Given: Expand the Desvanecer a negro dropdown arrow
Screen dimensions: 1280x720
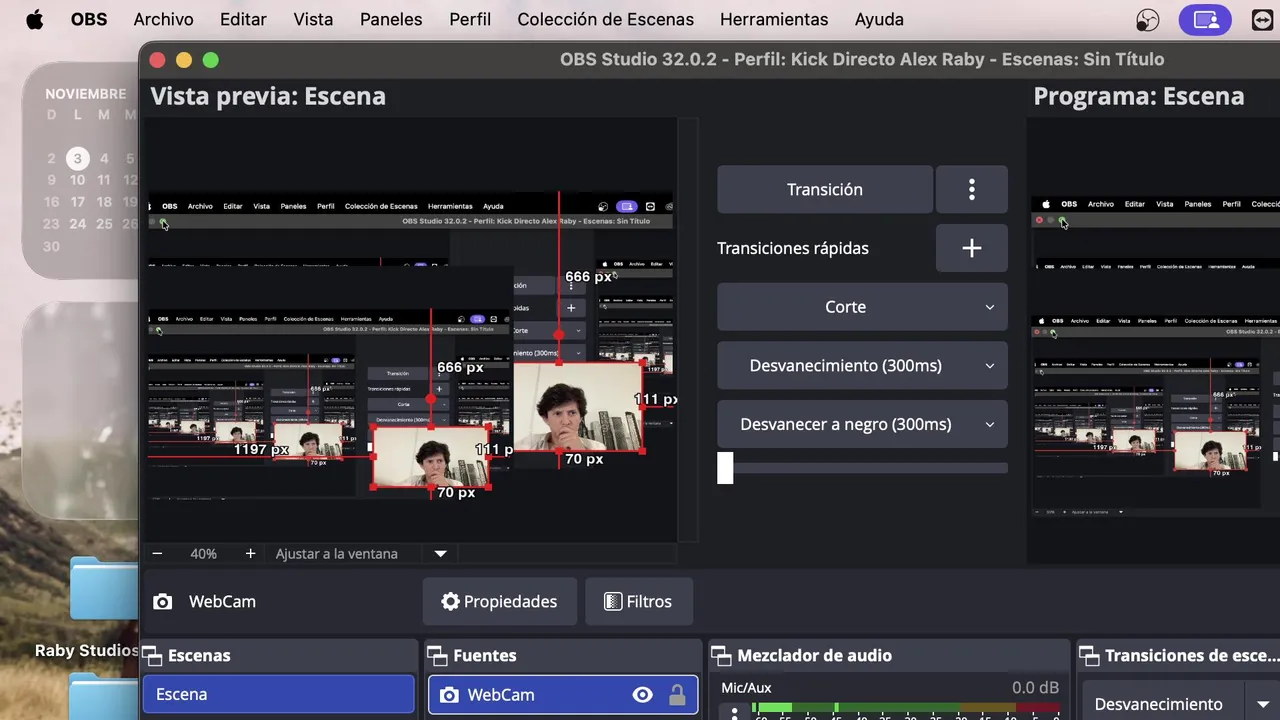Looking at the screenshot, I should pyautogui.click(x=990, y=424).
